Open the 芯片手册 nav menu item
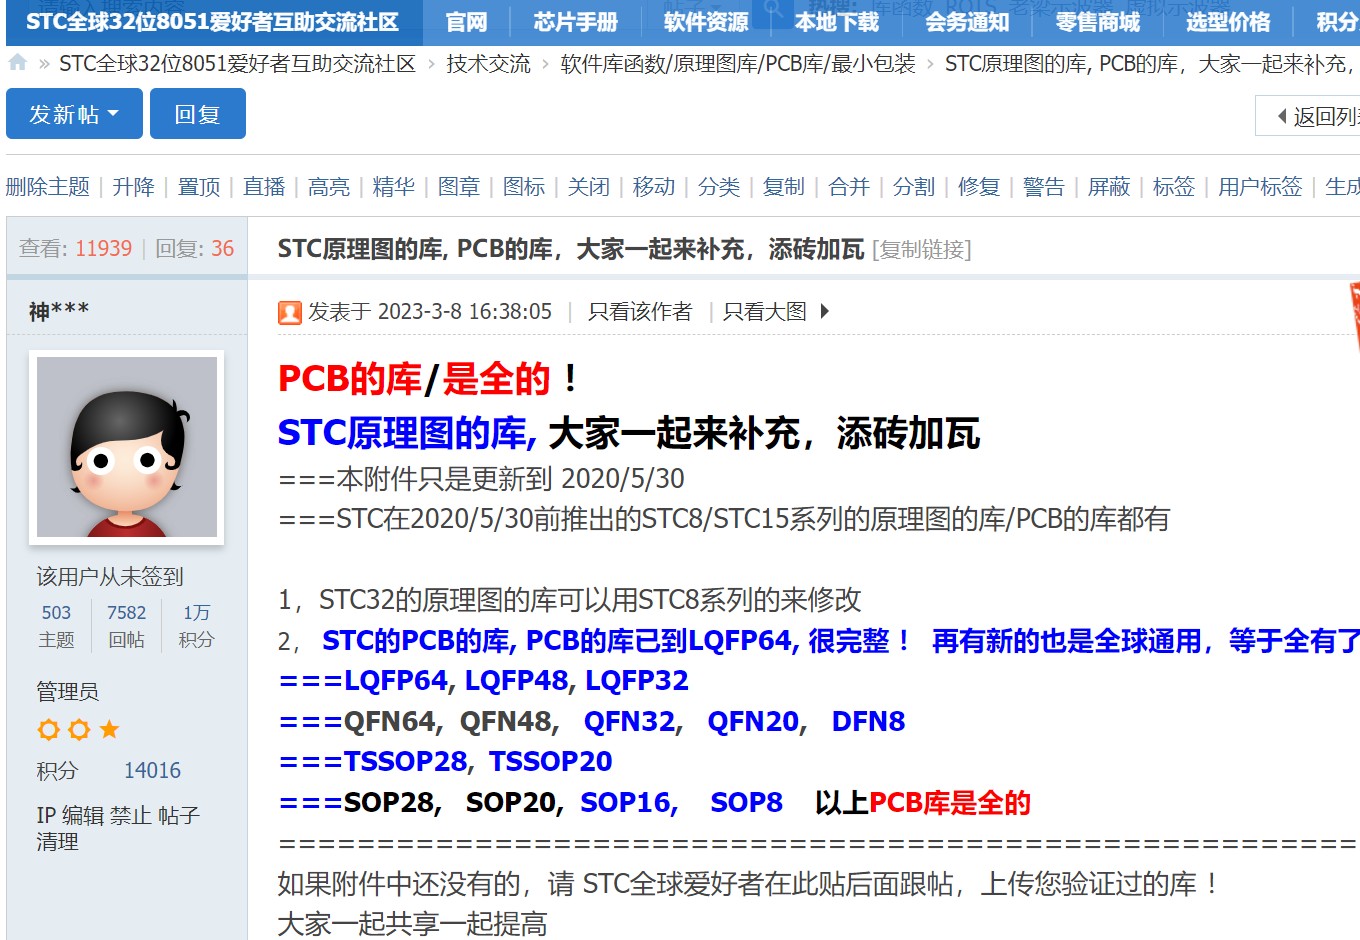The height and width of the screenshot is (940, 1360). [x=575, y=22]
